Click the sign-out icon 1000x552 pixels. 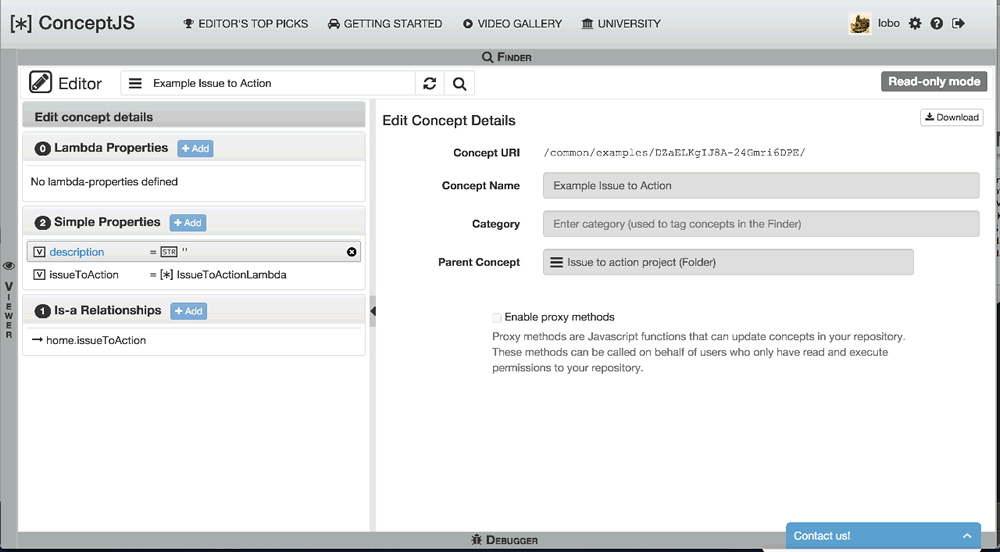(958, 24)
